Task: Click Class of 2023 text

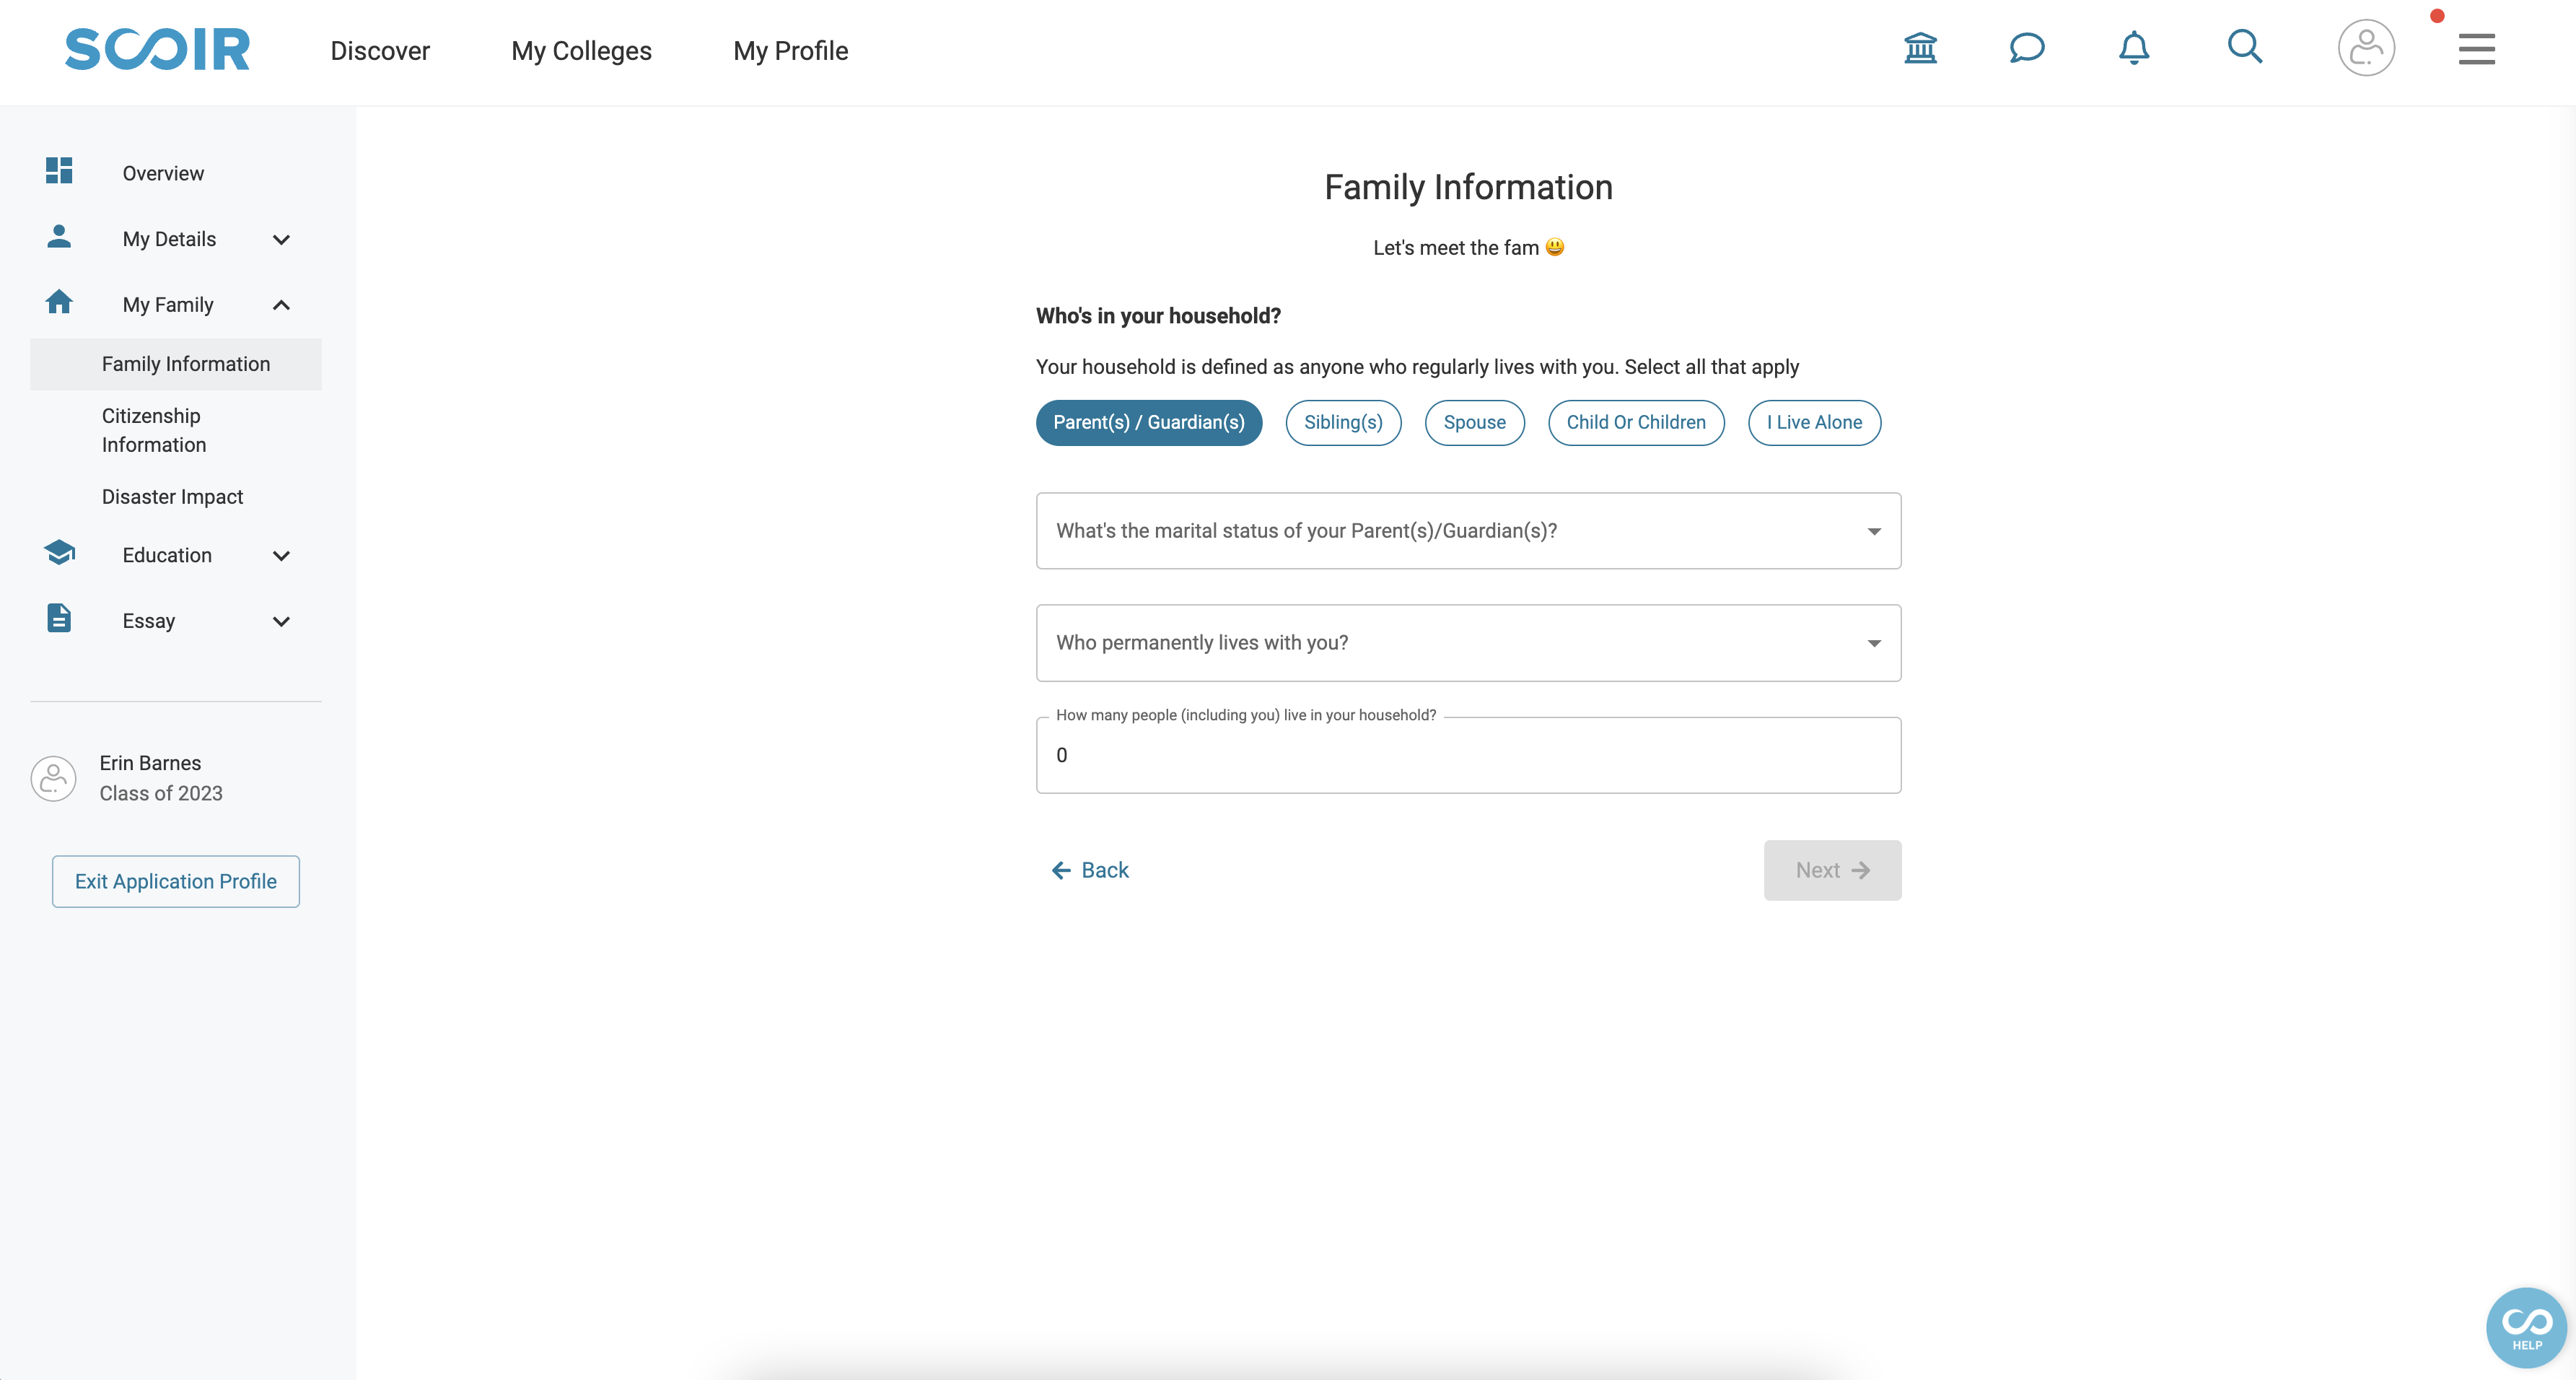Action: pos(161,793)
